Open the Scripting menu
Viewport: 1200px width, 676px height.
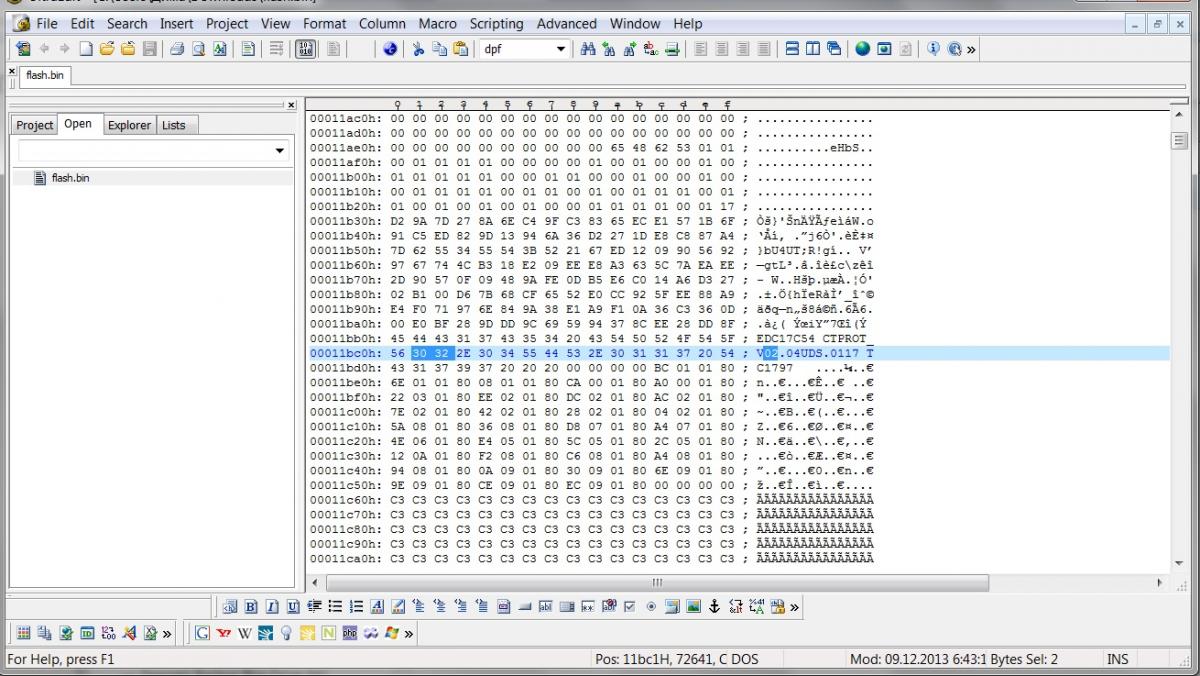click(496, 23)
